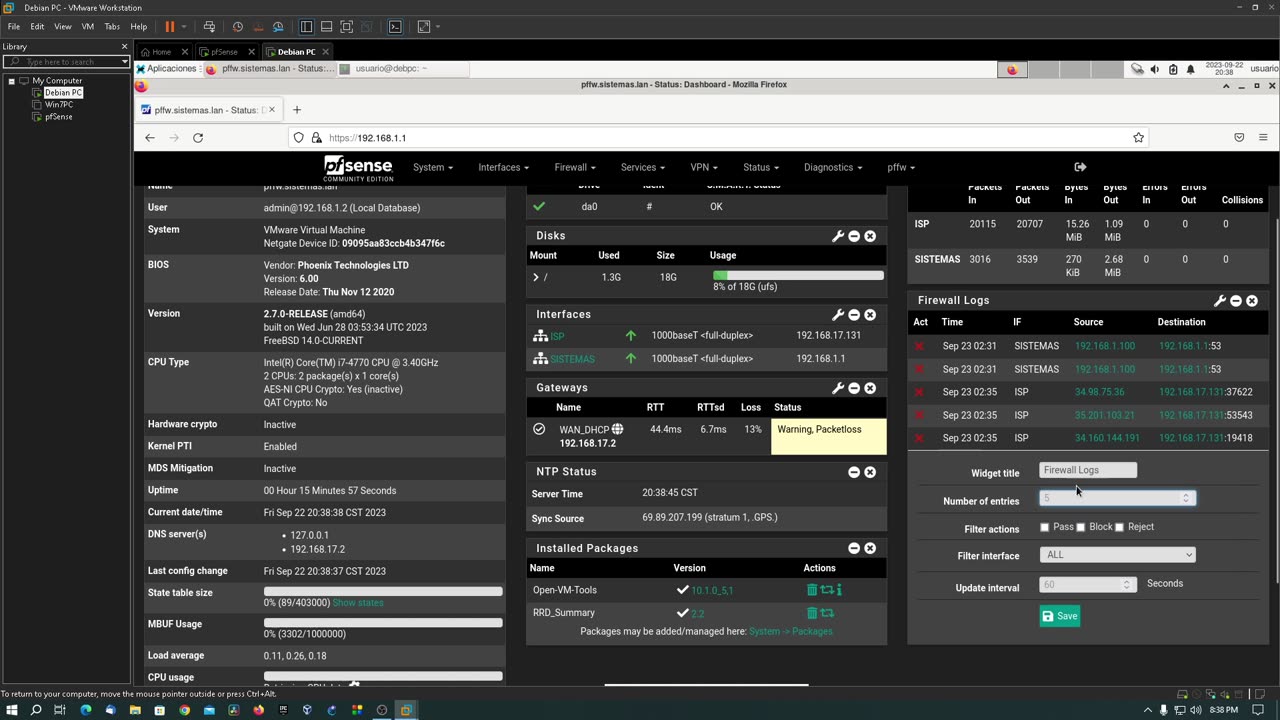Close the Gateways widget

[x=870, y=388]
